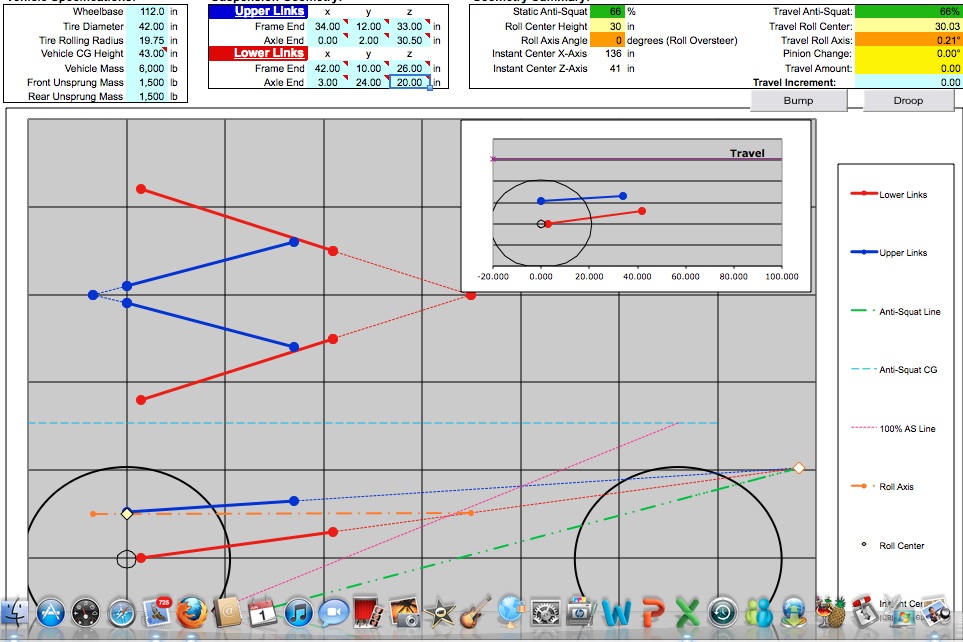Viewport: 963px width, 642px height.
Task: Open Microsoft Excel from the dock
Action: pyautogui.click(x=687, y=611)
